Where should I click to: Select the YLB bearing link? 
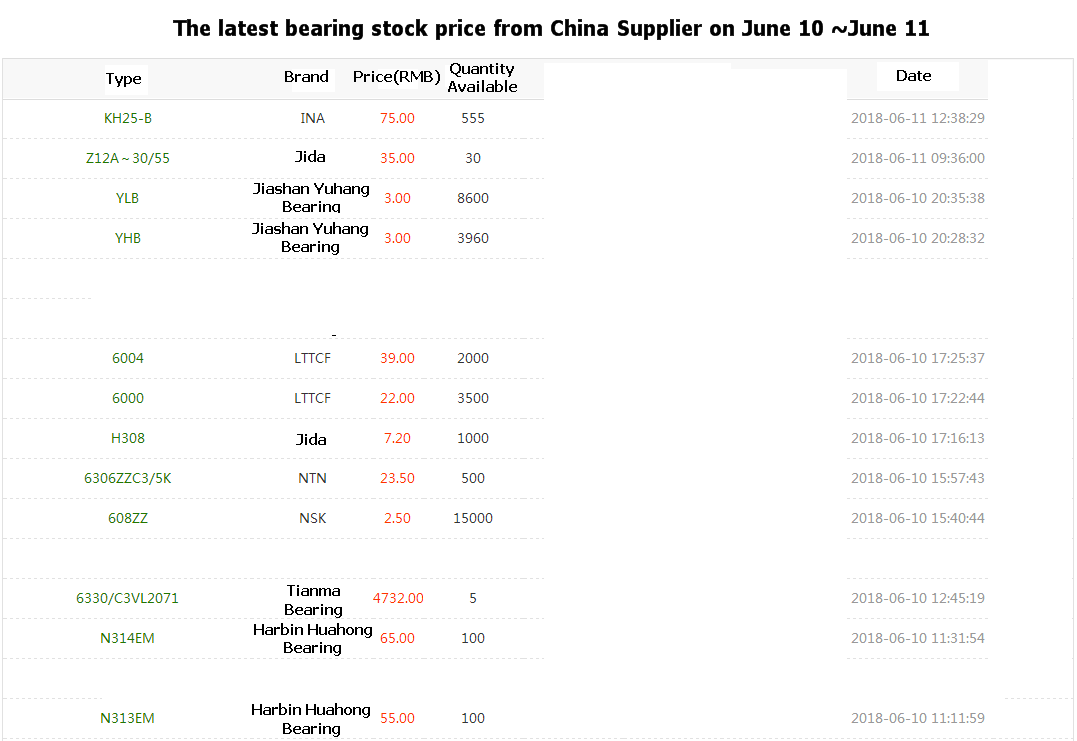(x=127, y=198)
